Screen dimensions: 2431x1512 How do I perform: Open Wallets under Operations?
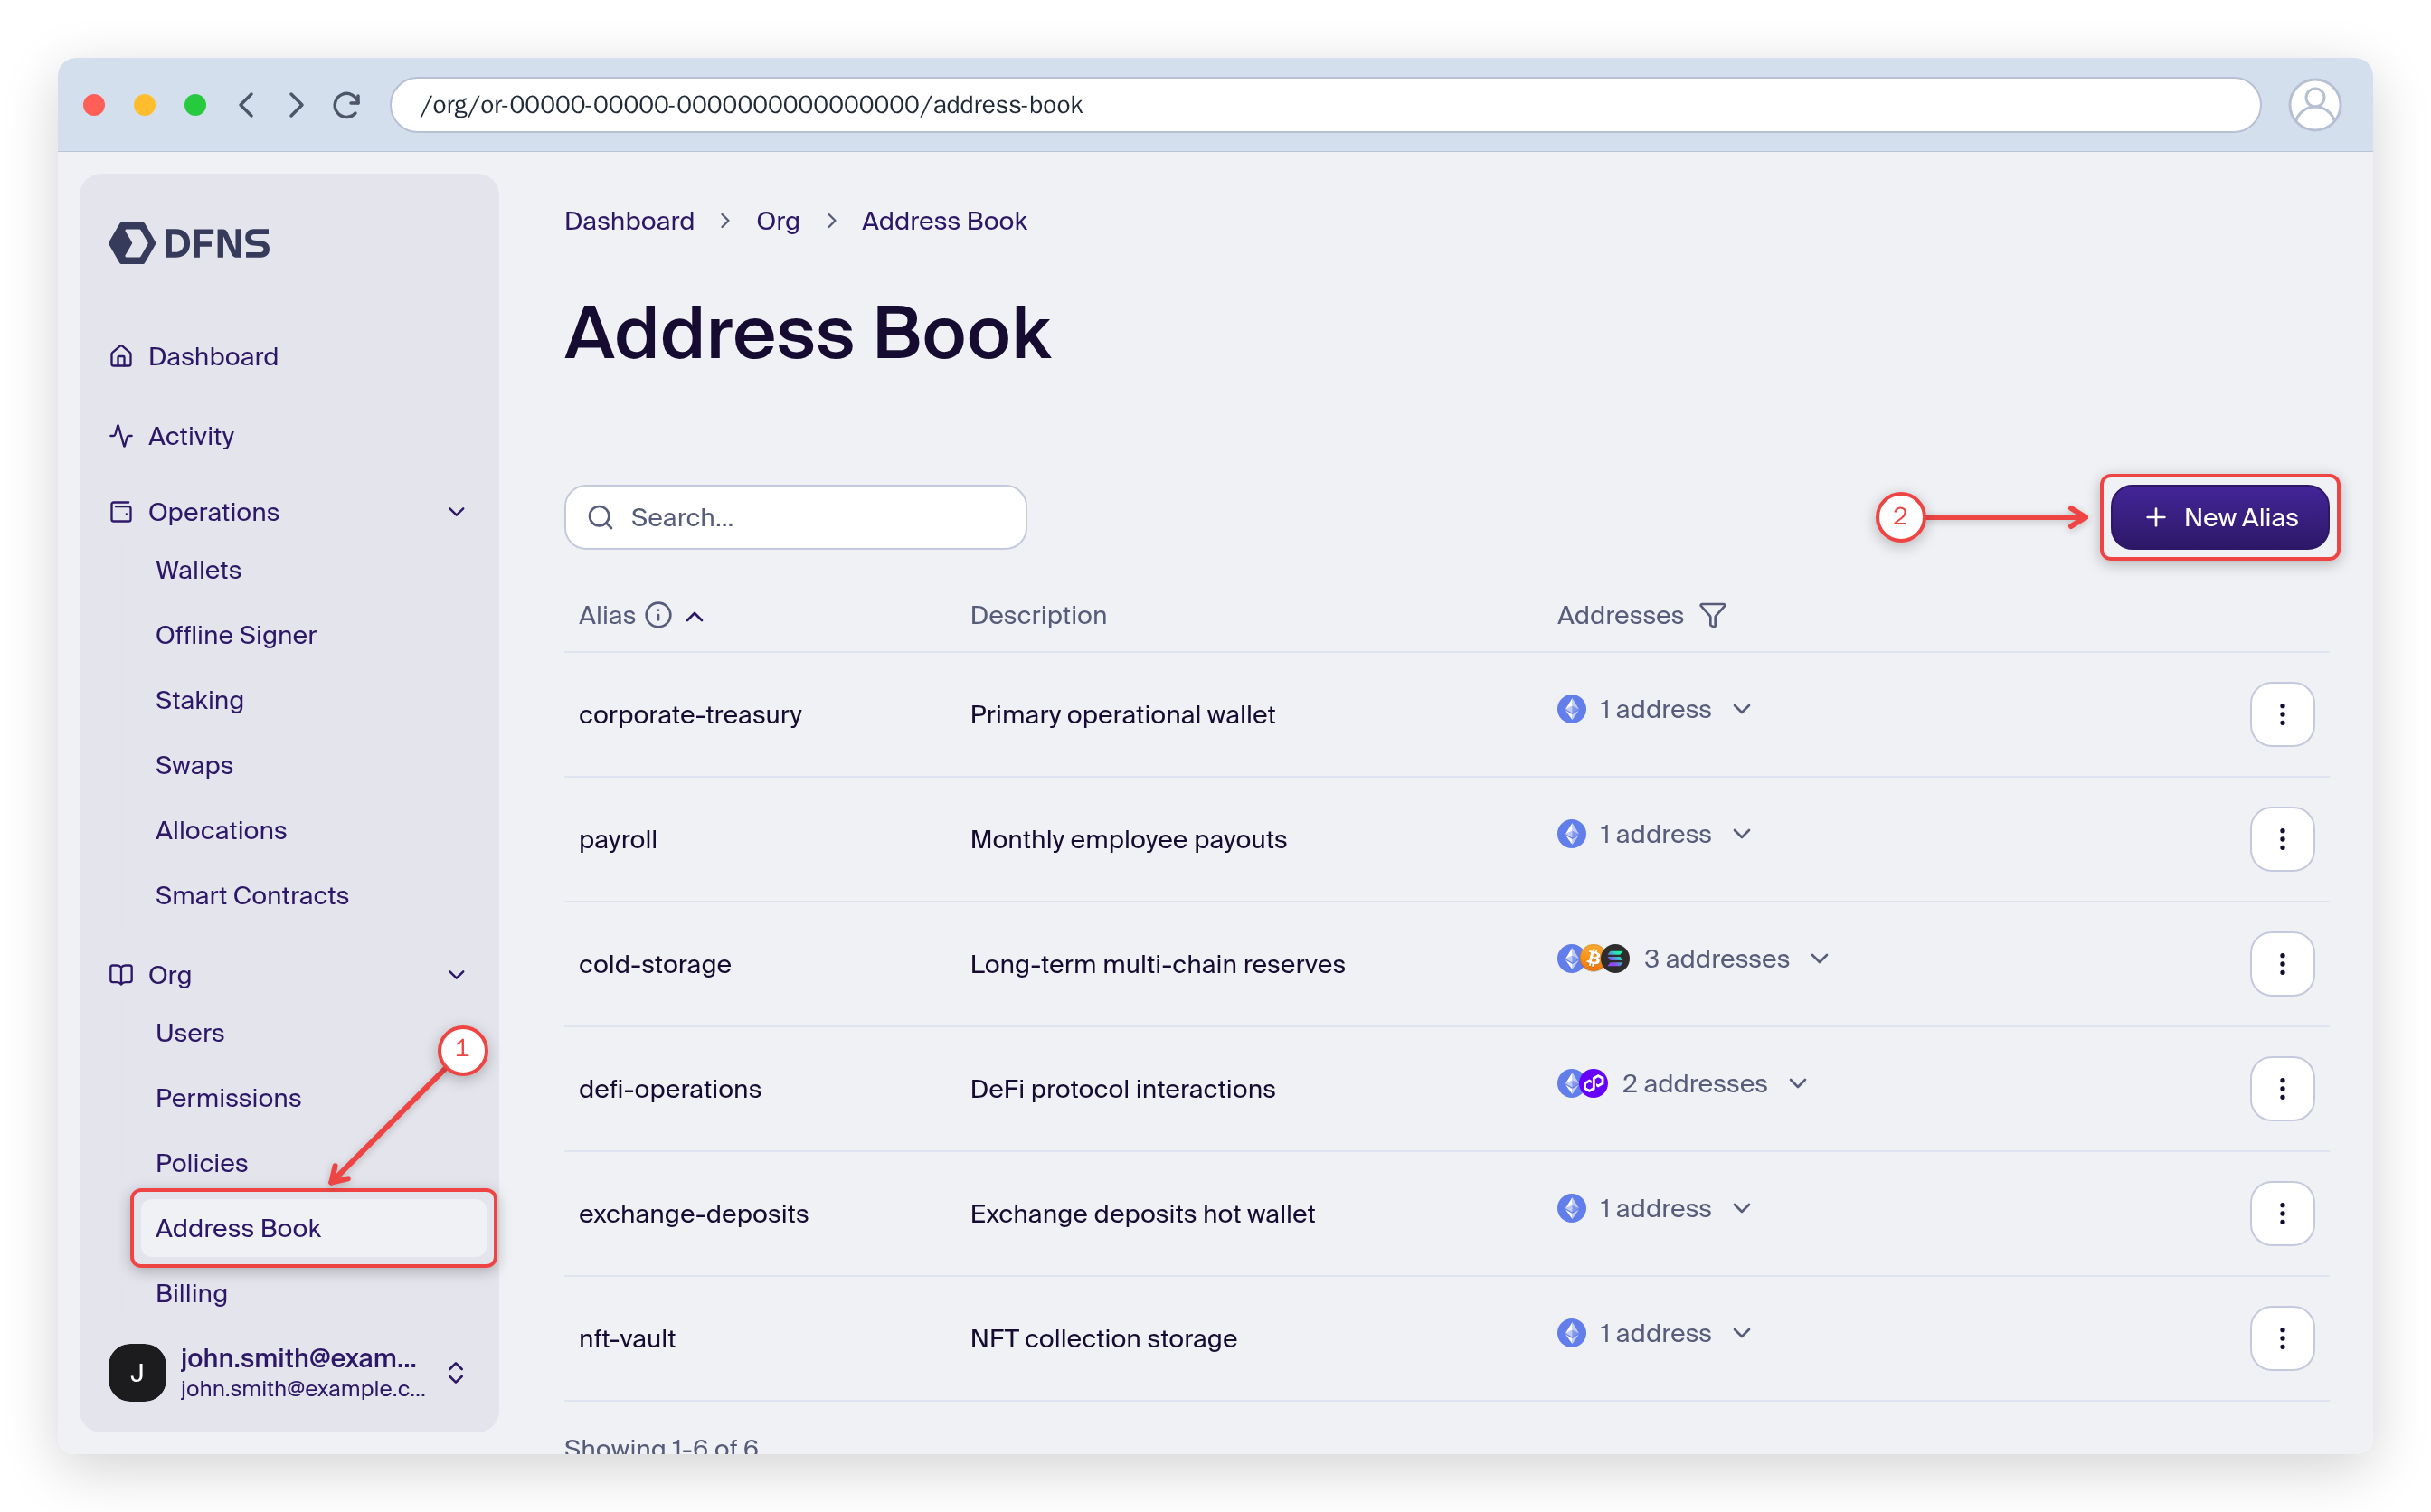198,570
